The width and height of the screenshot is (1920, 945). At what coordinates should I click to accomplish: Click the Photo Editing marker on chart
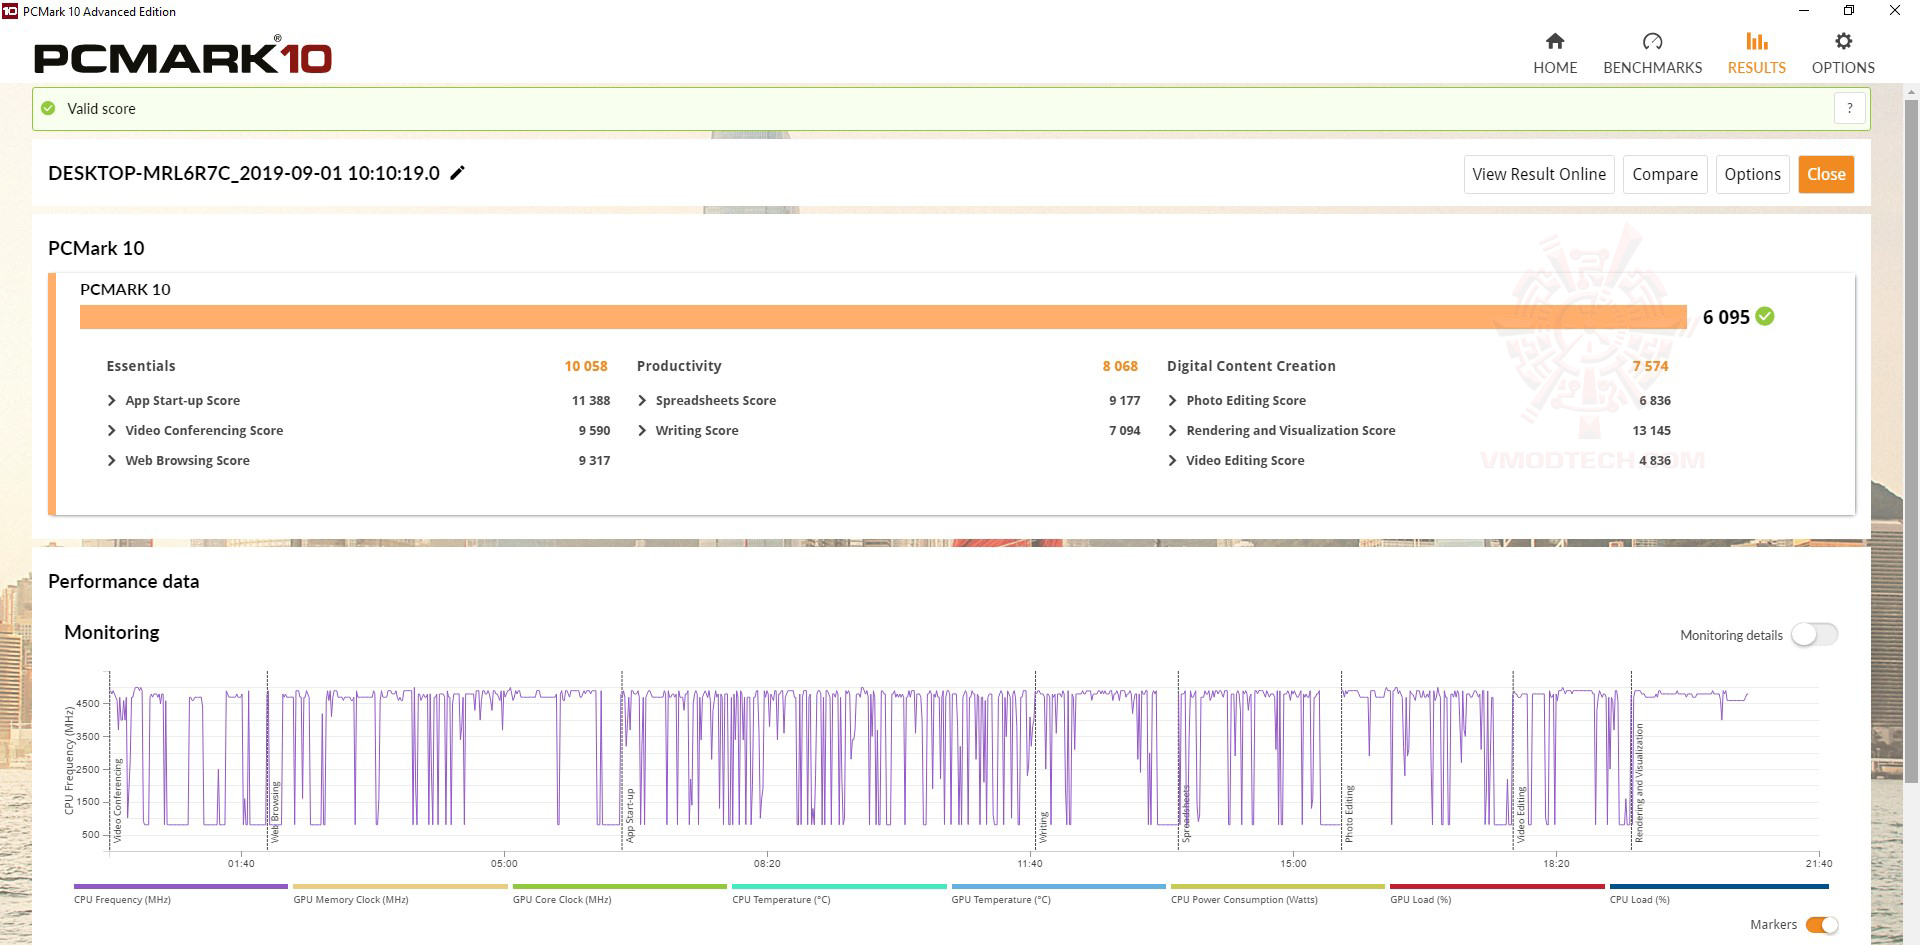click(1349, 813)
